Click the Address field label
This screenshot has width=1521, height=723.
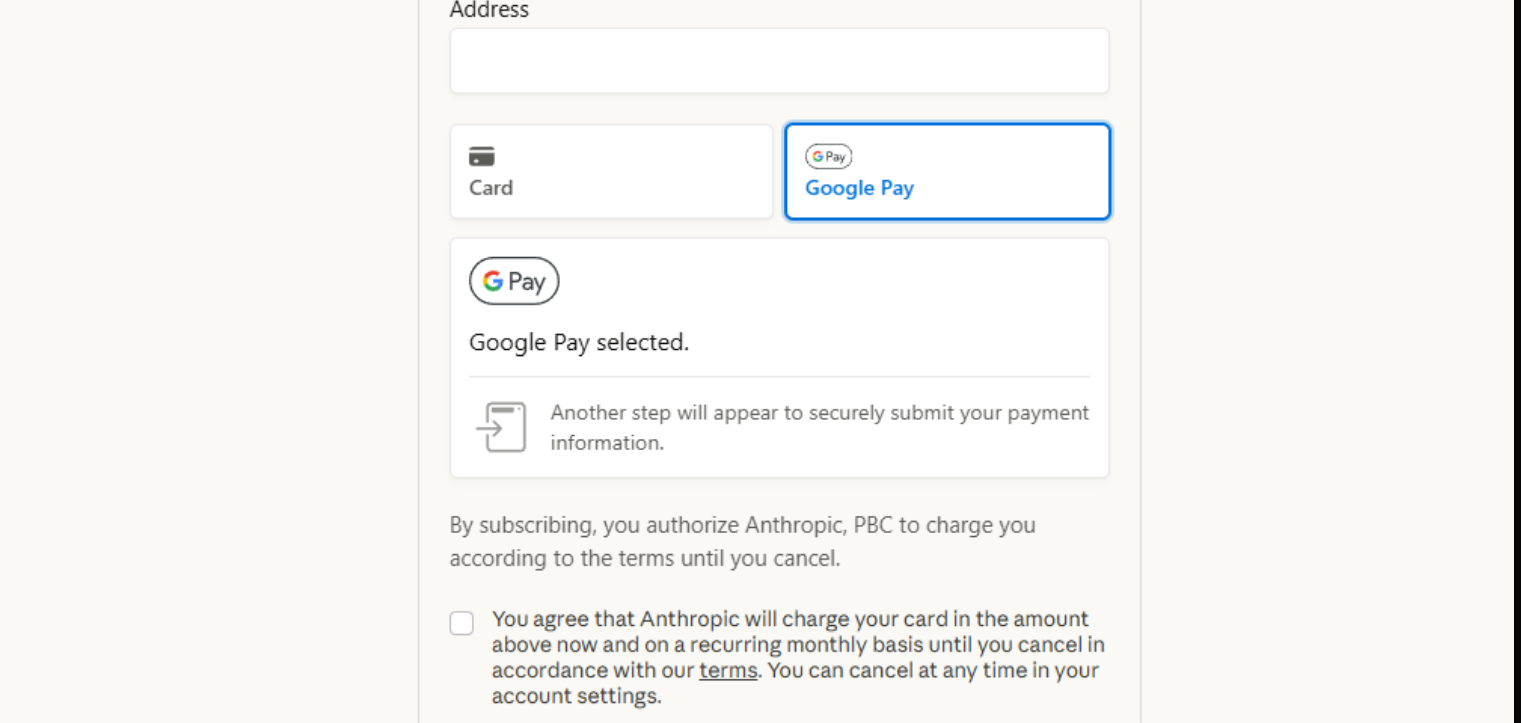(489, 11)
